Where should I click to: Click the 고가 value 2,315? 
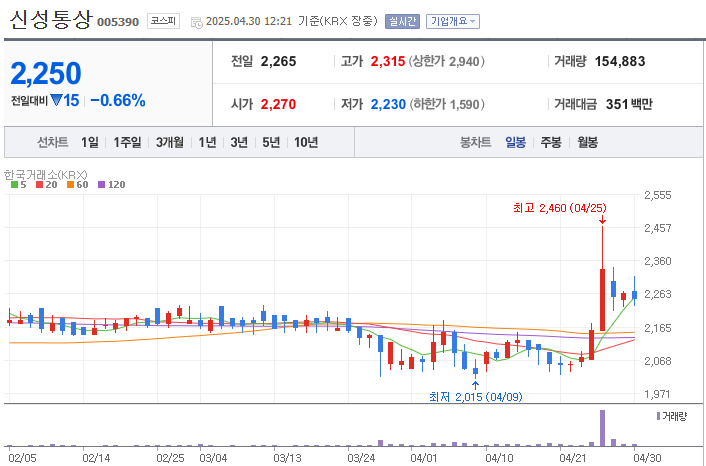(388, 61)
